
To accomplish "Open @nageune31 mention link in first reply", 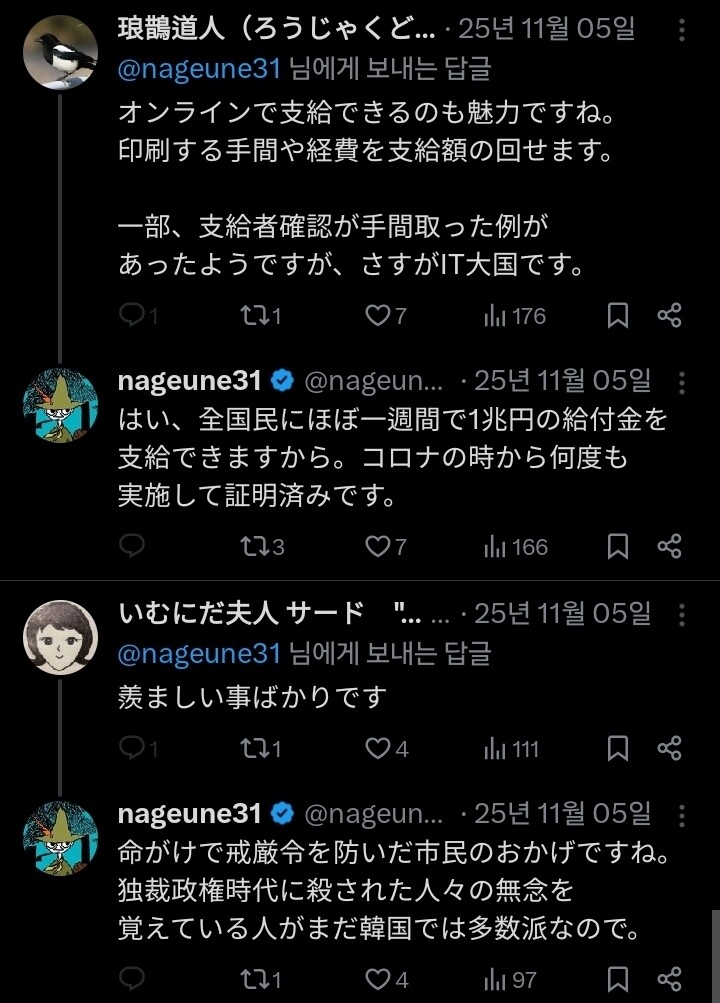I will (x=199, y=68).
